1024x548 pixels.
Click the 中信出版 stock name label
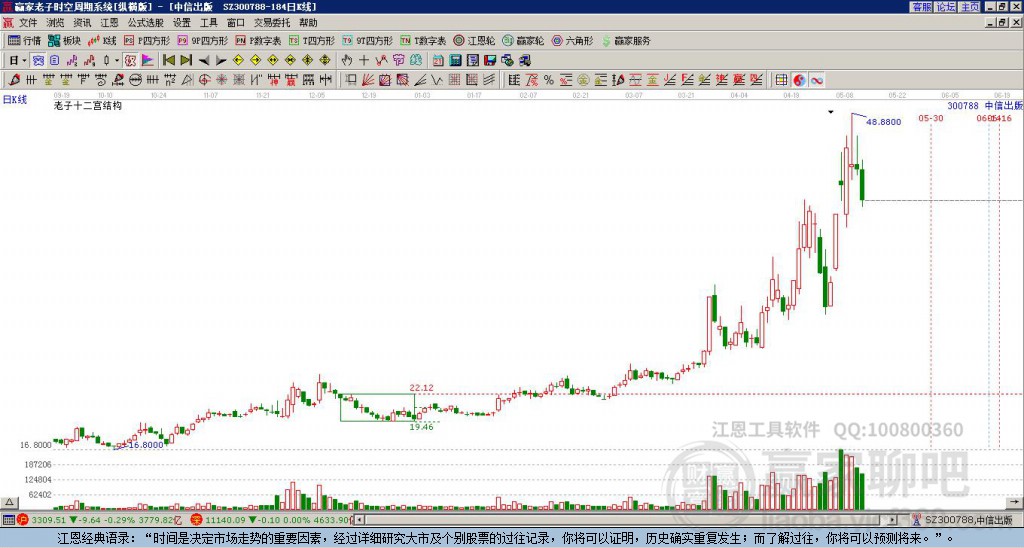[1004, 105]
